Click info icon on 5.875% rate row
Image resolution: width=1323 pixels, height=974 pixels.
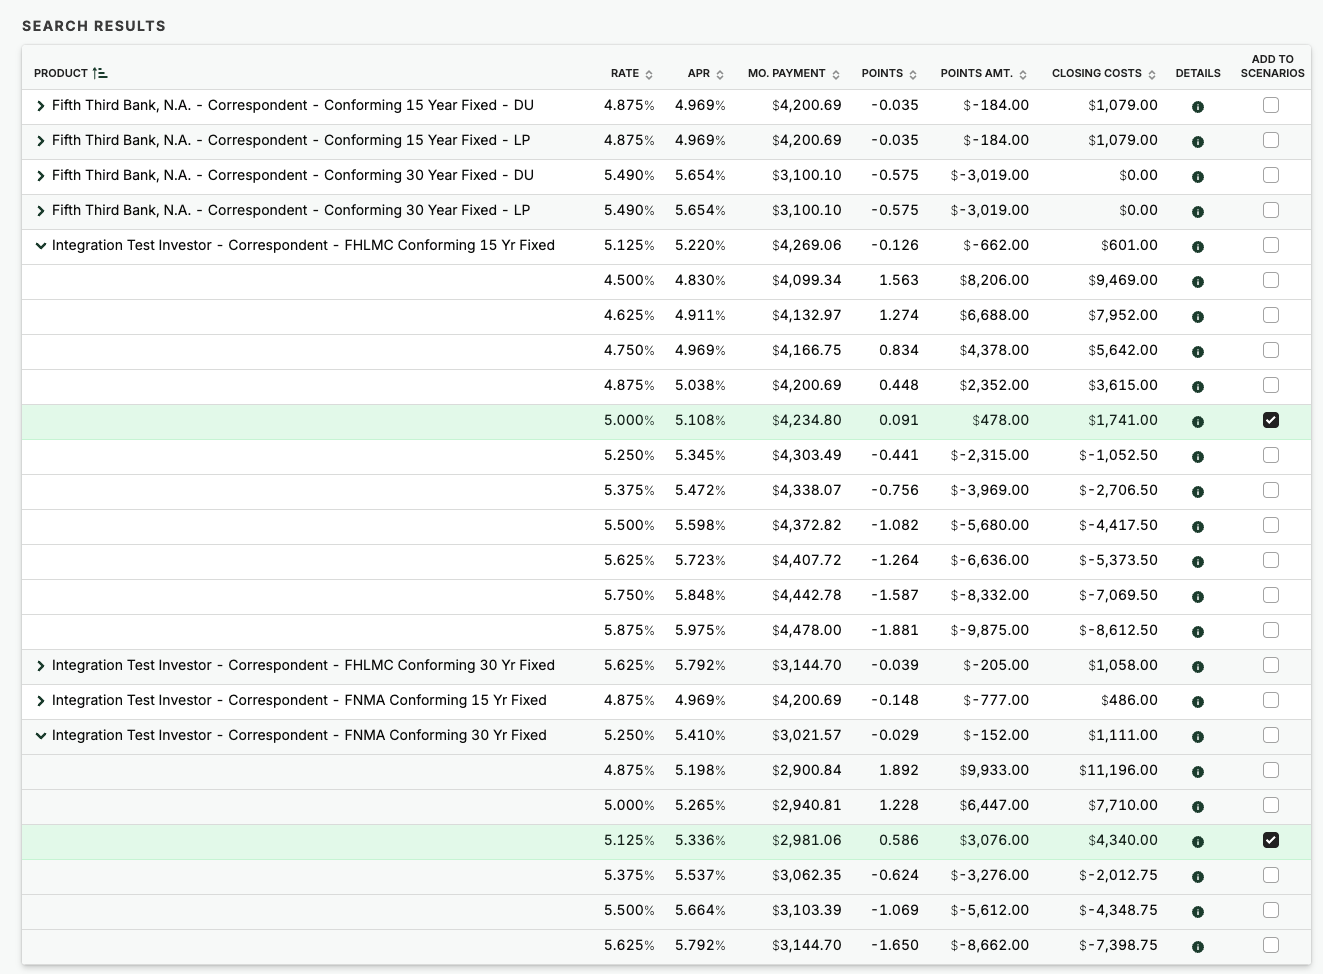[1197, 632]
